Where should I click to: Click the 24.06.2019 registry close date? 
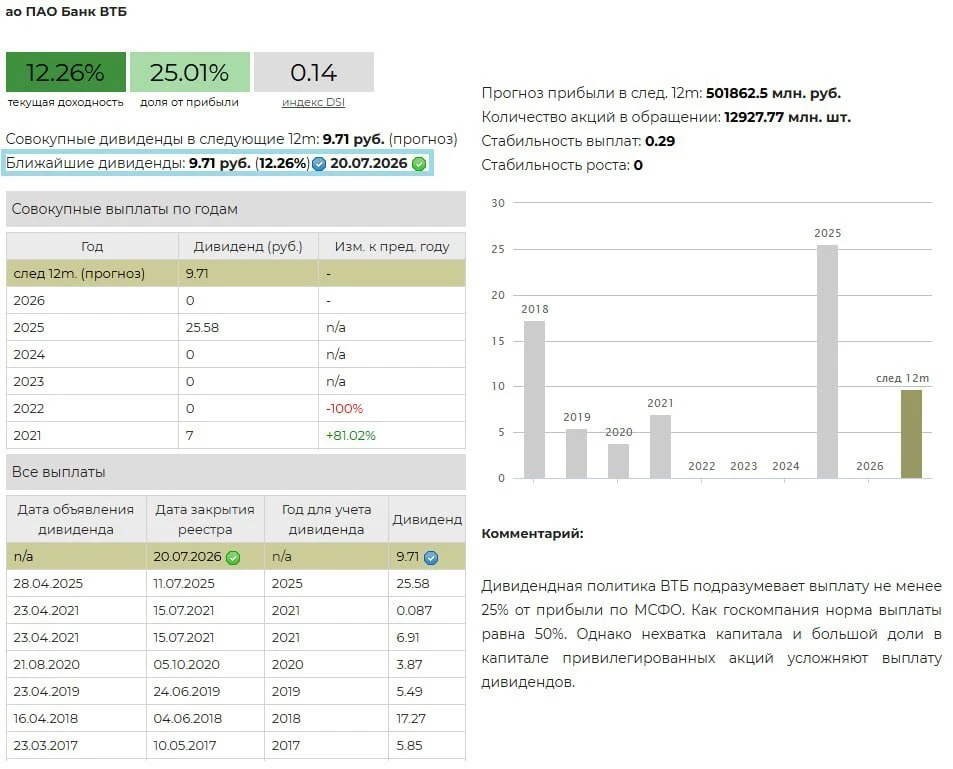[187, 692]
